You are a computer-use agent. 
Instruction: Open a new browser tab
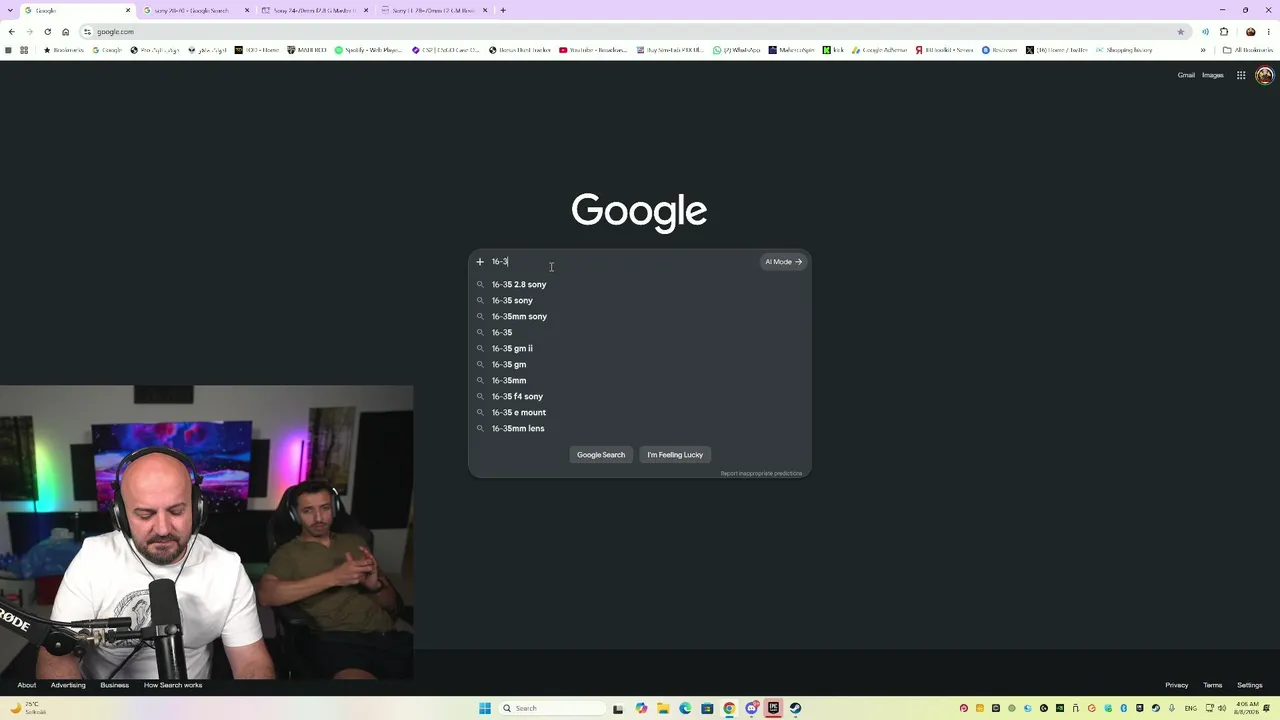pos(503,10)
